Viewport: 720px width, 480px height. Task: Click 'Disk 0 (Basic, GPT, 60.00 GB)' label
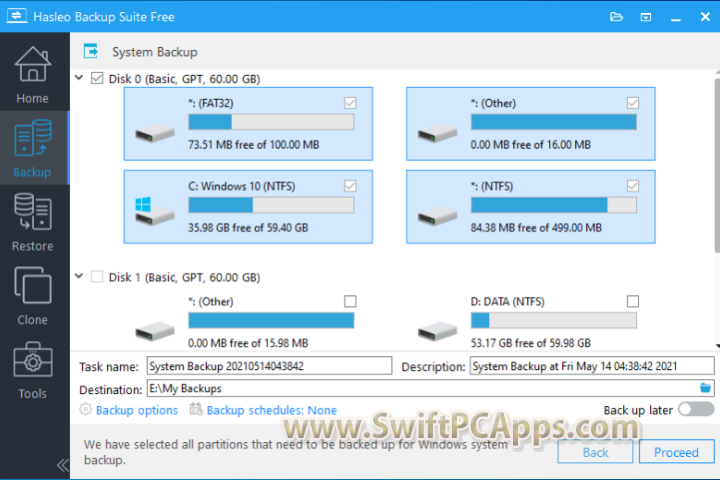click(x=184, y=79)
